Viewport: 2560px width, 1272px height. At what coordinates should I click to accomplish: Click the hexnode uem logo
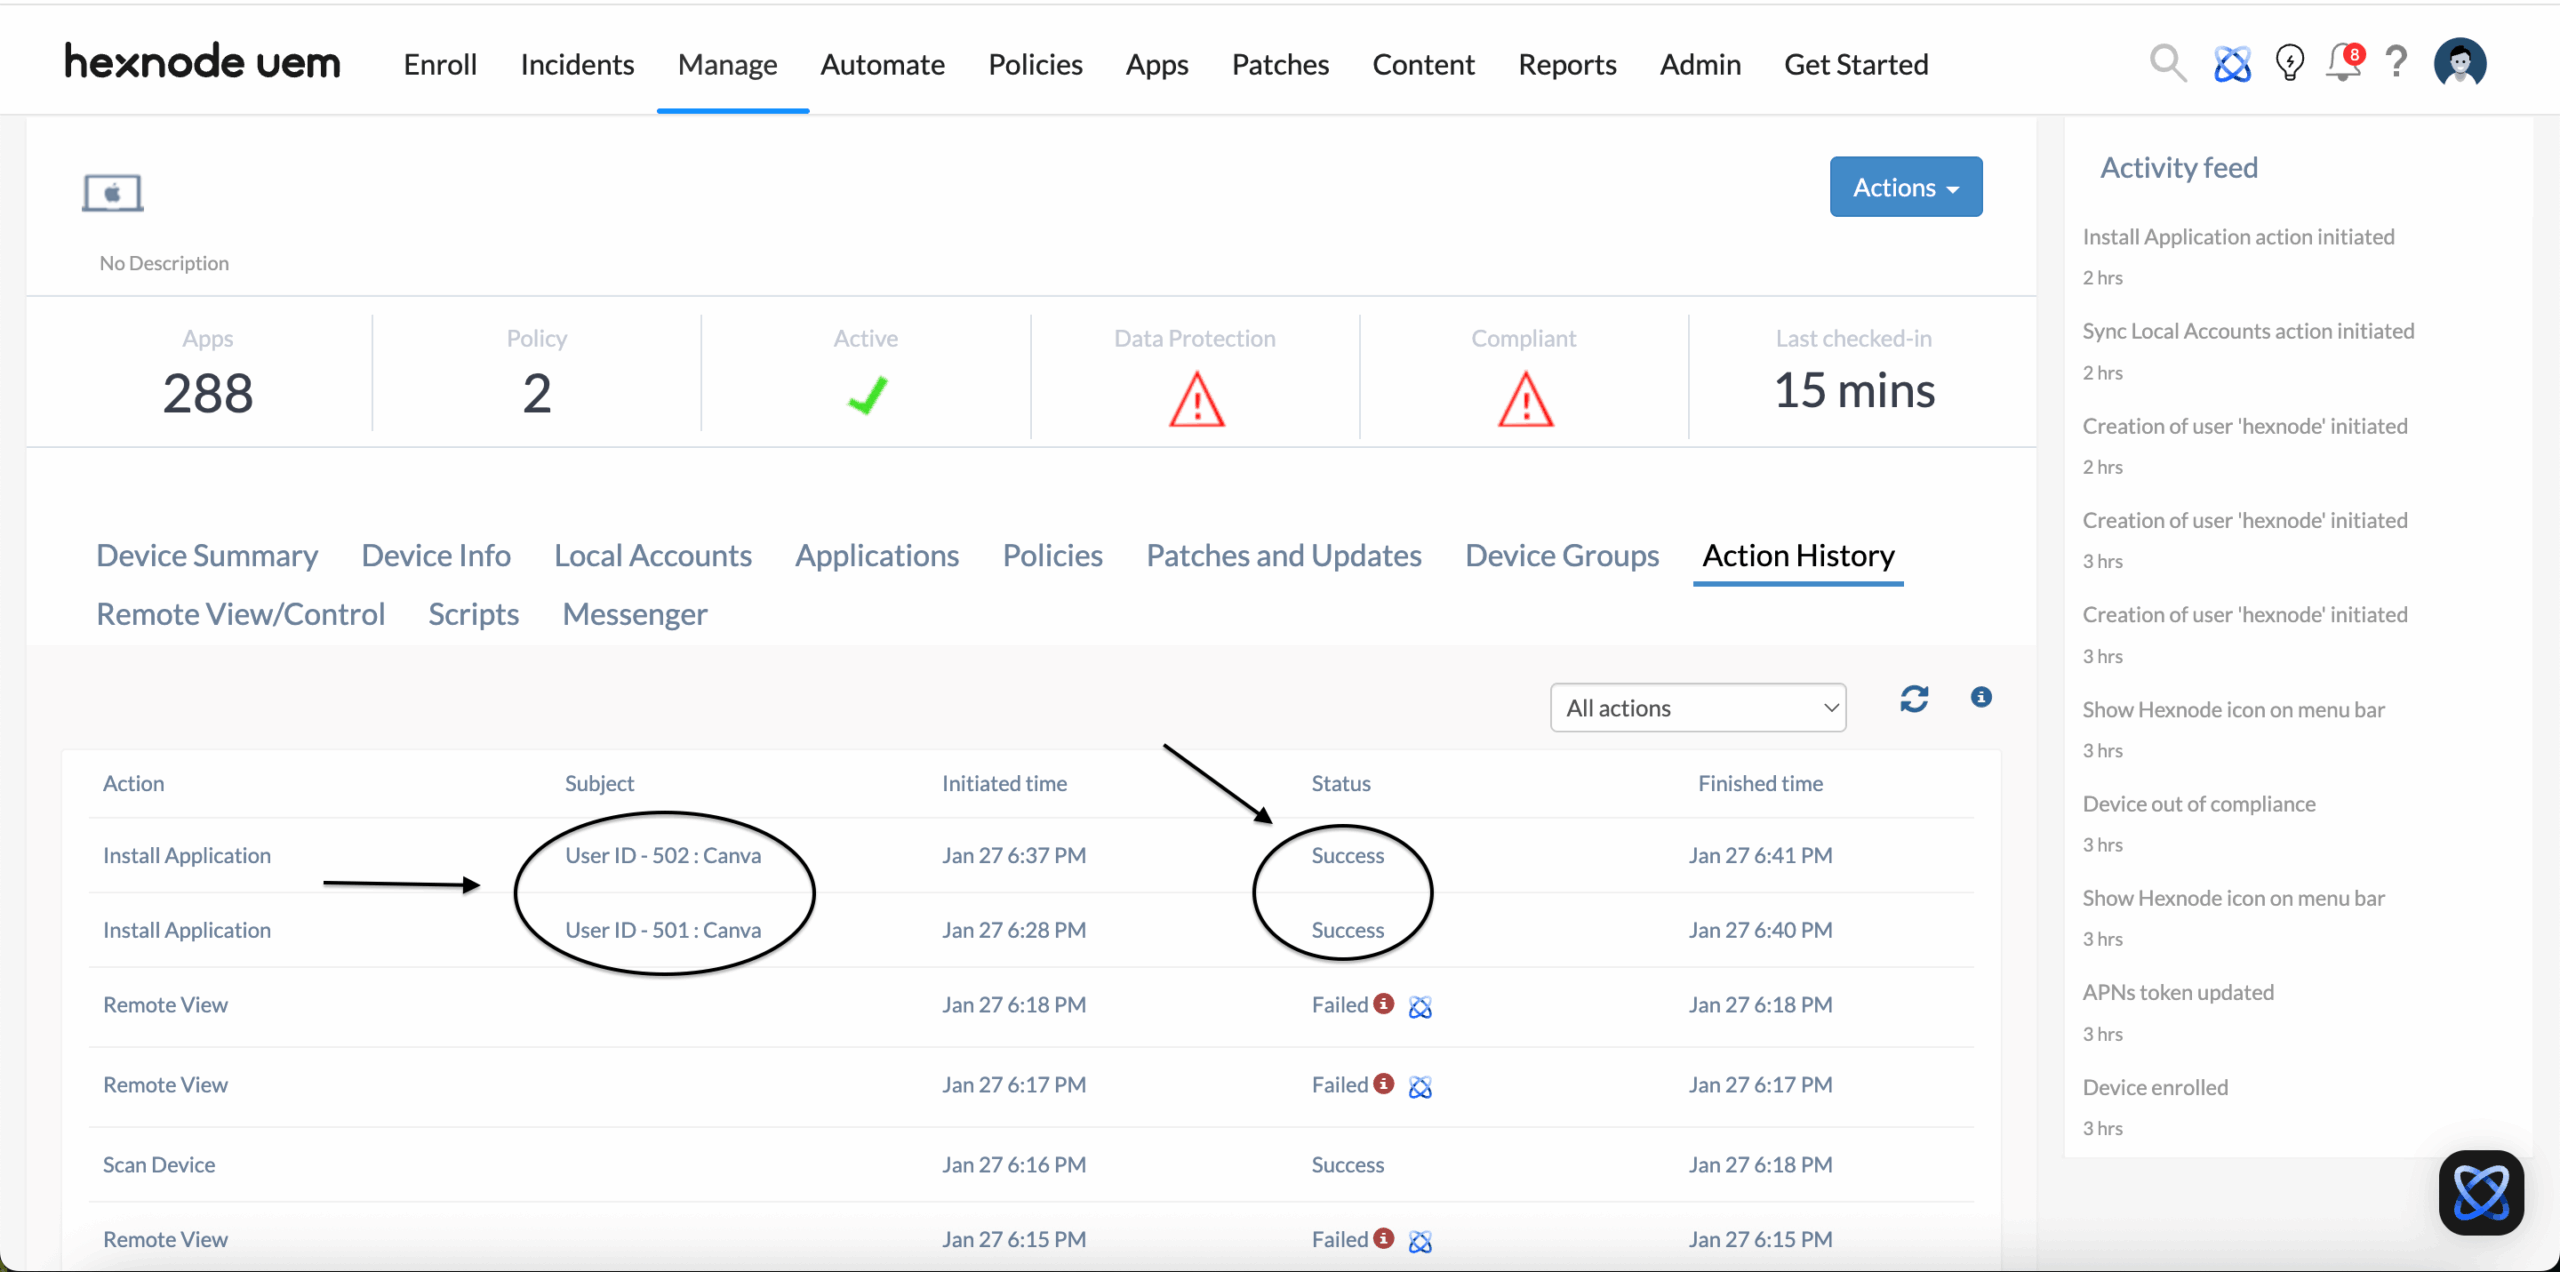[x=202, y=62]
